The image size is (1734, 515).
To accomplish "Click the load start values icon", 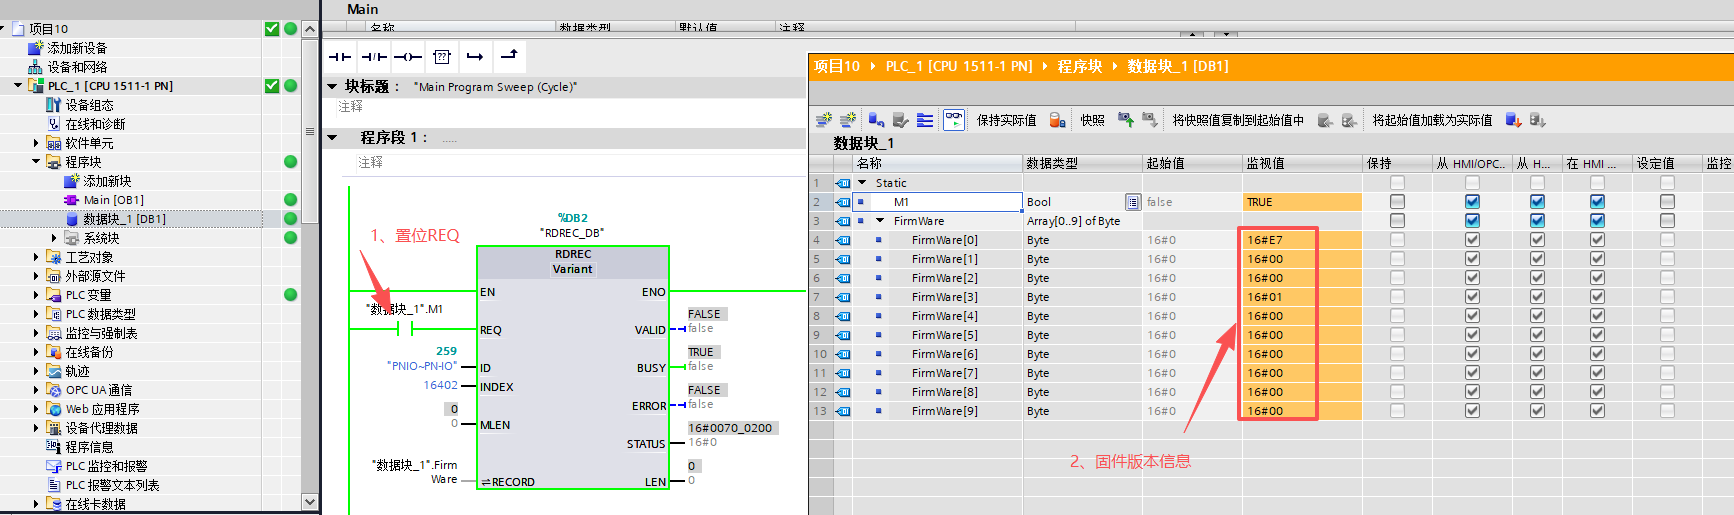I will [1513, 120].
